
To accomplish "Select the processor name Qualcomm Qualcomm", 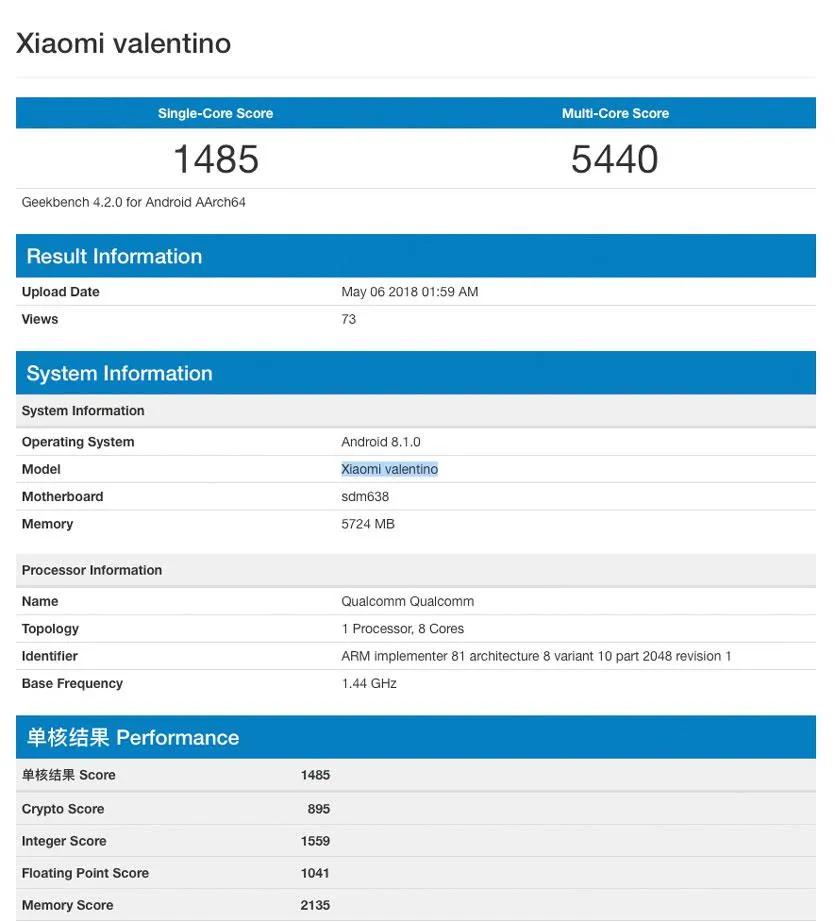I will 407,601.
